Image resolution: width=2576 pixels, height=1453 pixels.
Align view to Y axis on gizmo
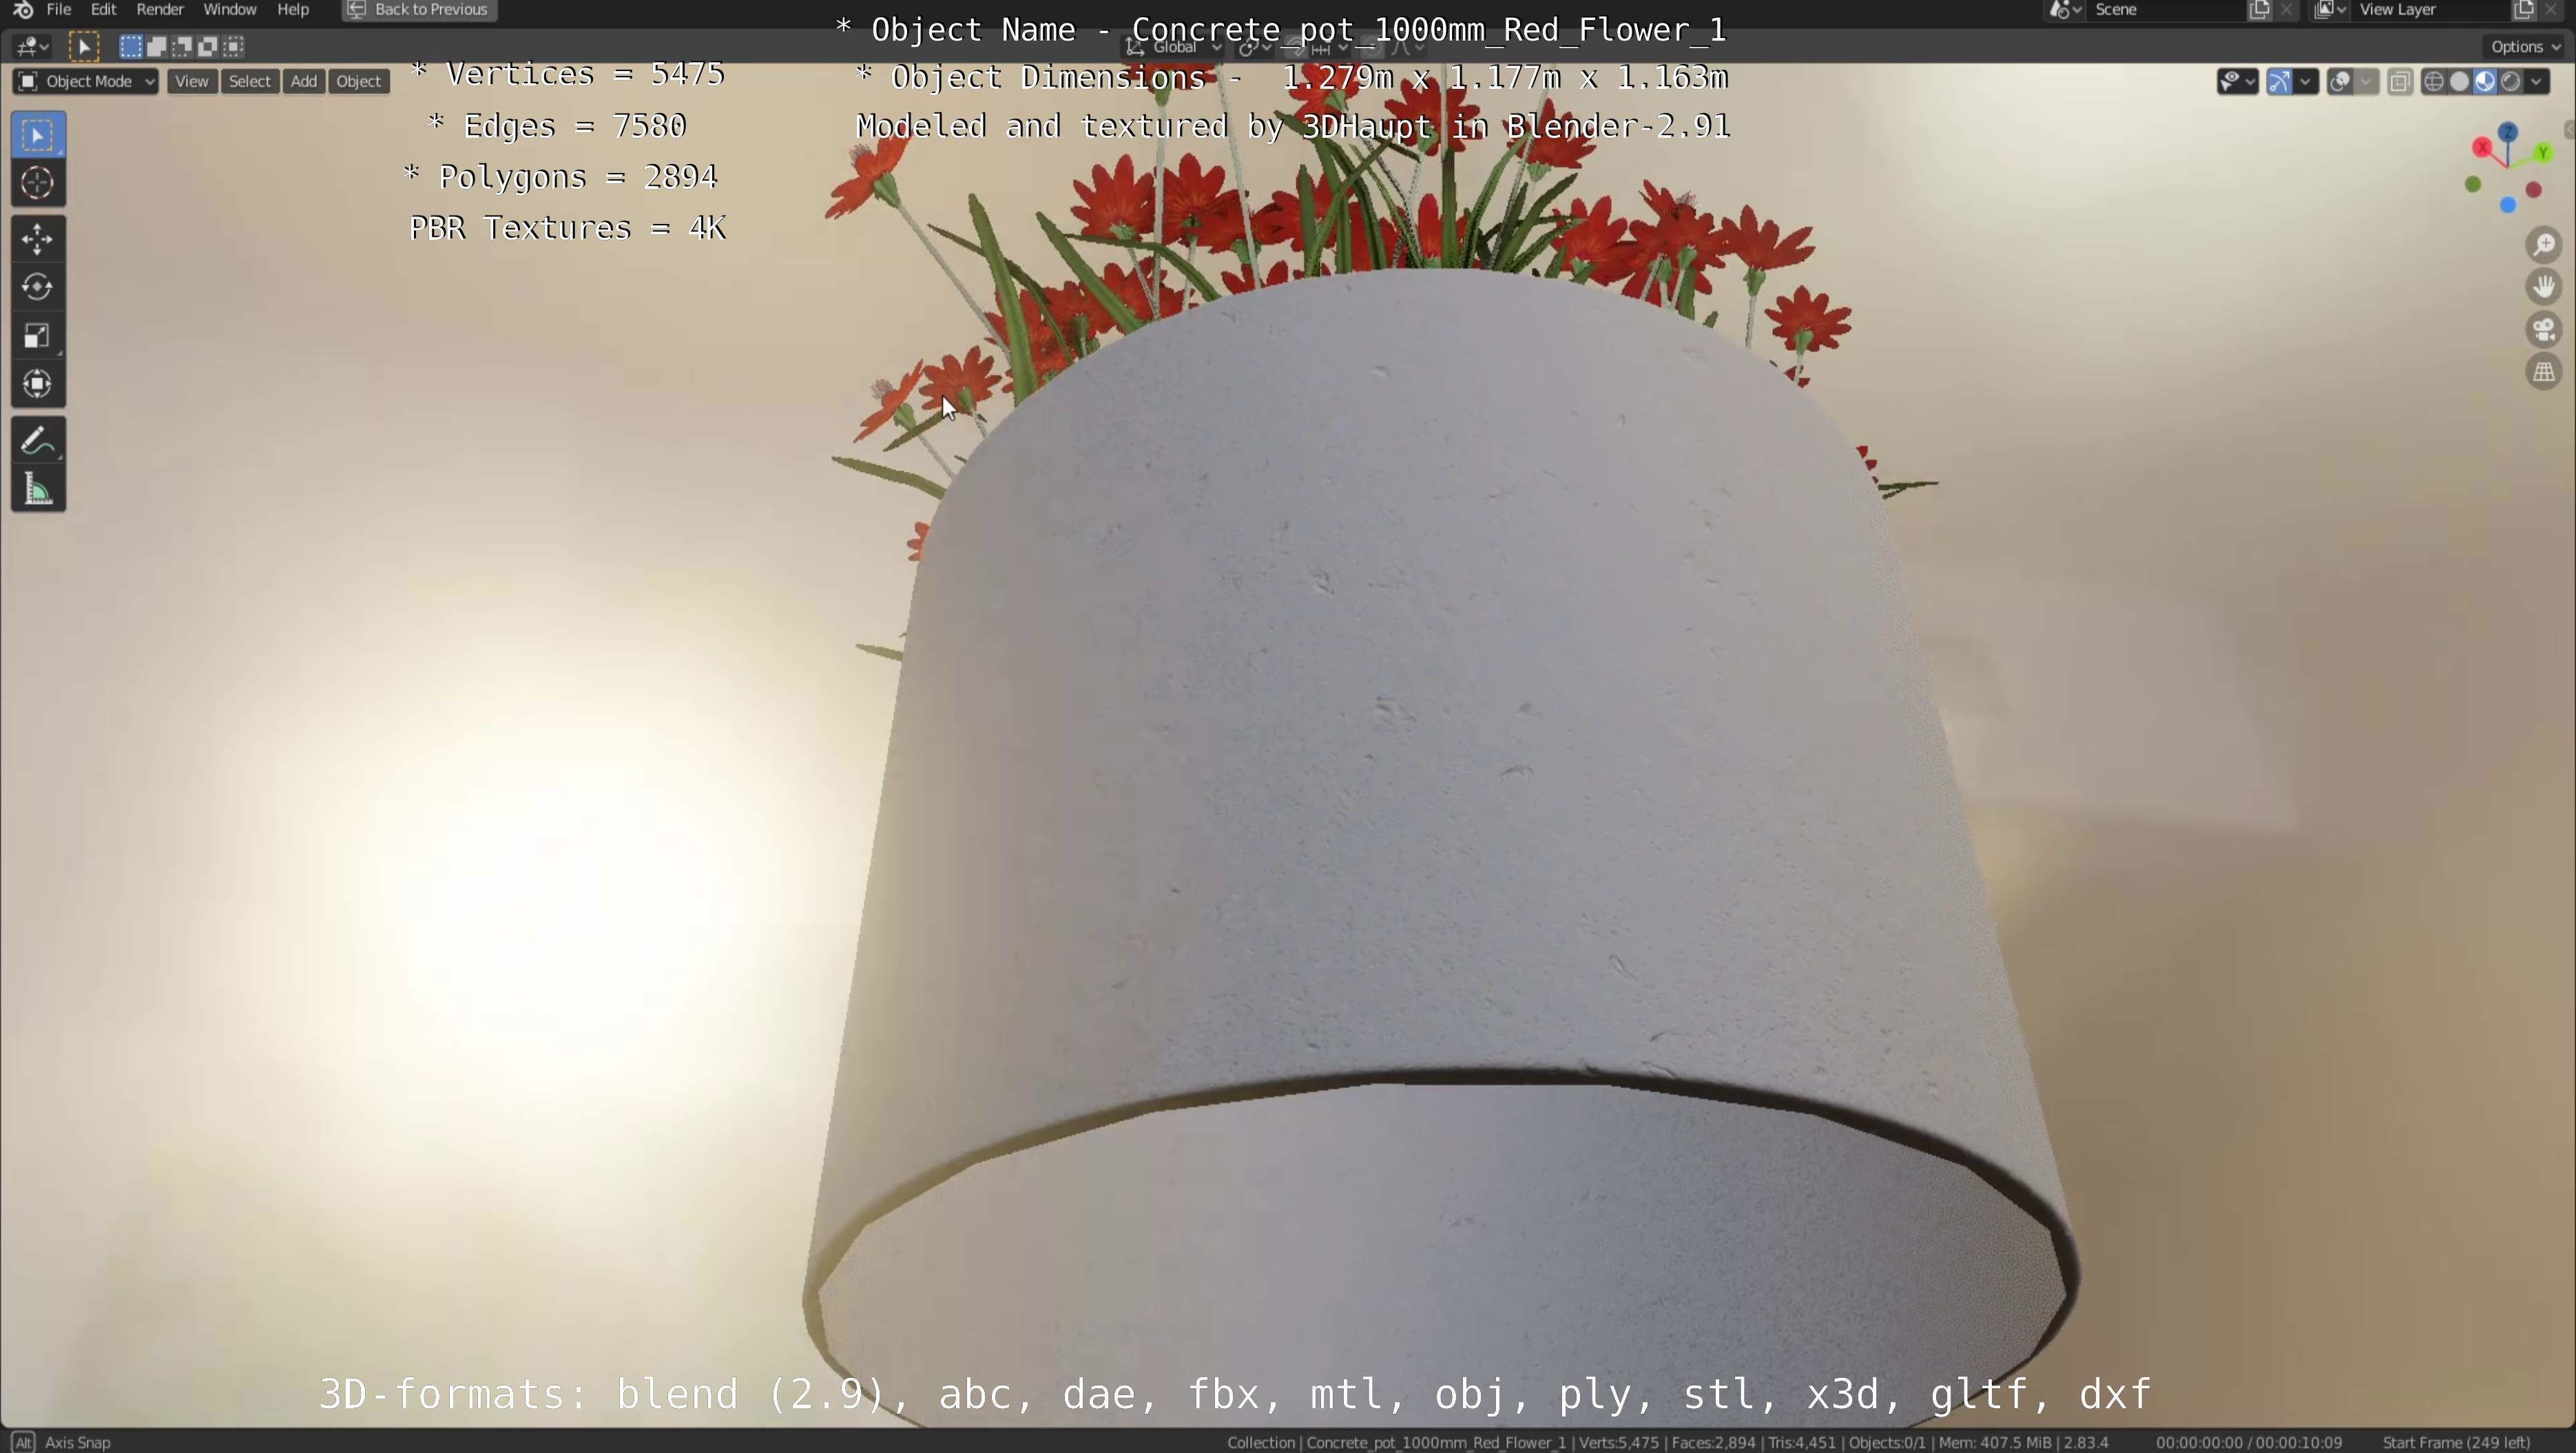(2543, 152)
